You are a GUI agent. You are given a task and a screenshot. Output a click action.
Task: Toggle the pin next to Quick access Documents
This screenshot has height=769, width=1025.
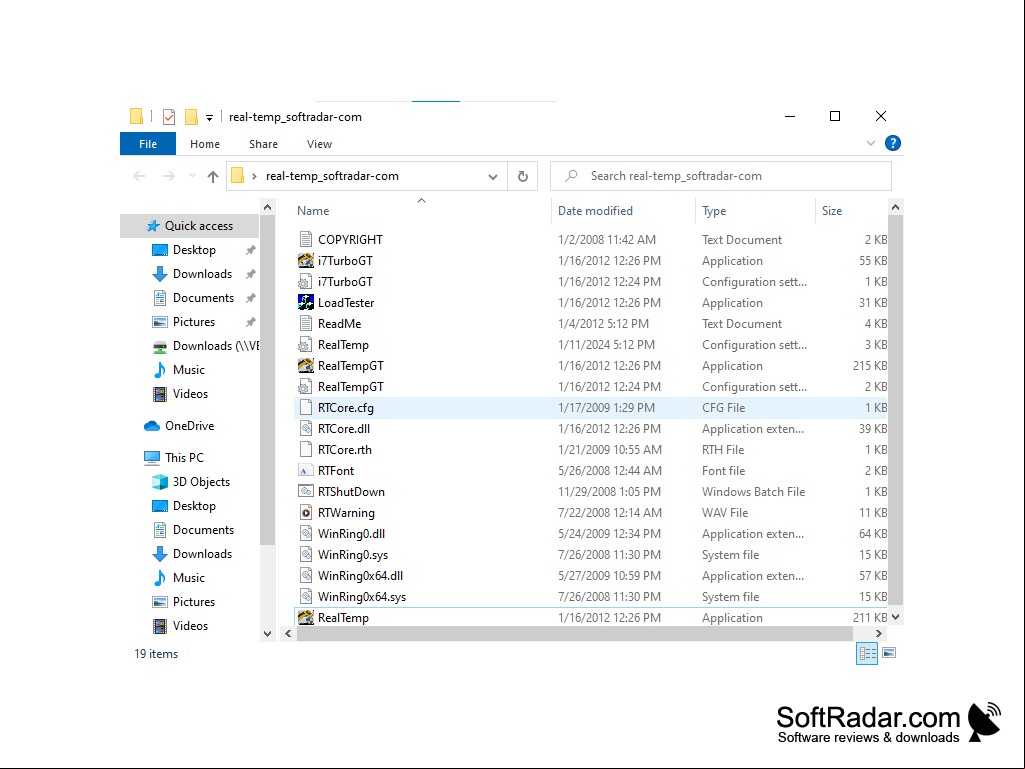250,298
